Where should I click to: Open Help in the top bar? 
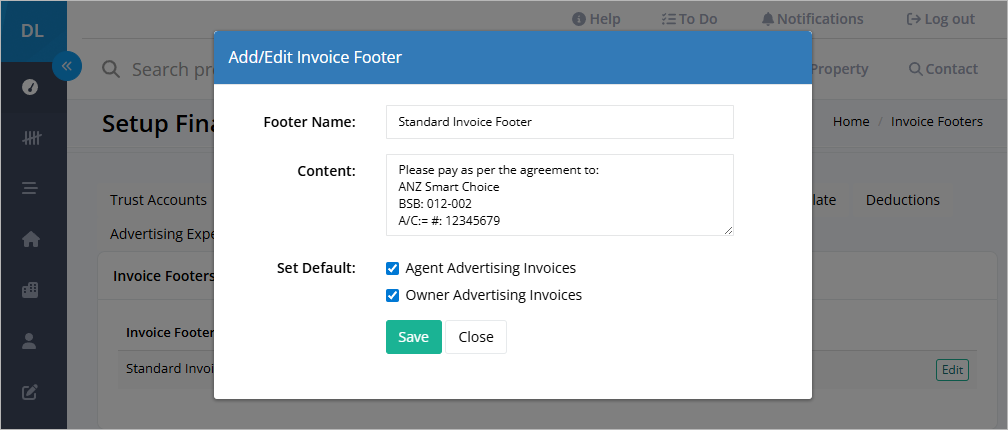(596, 19)
